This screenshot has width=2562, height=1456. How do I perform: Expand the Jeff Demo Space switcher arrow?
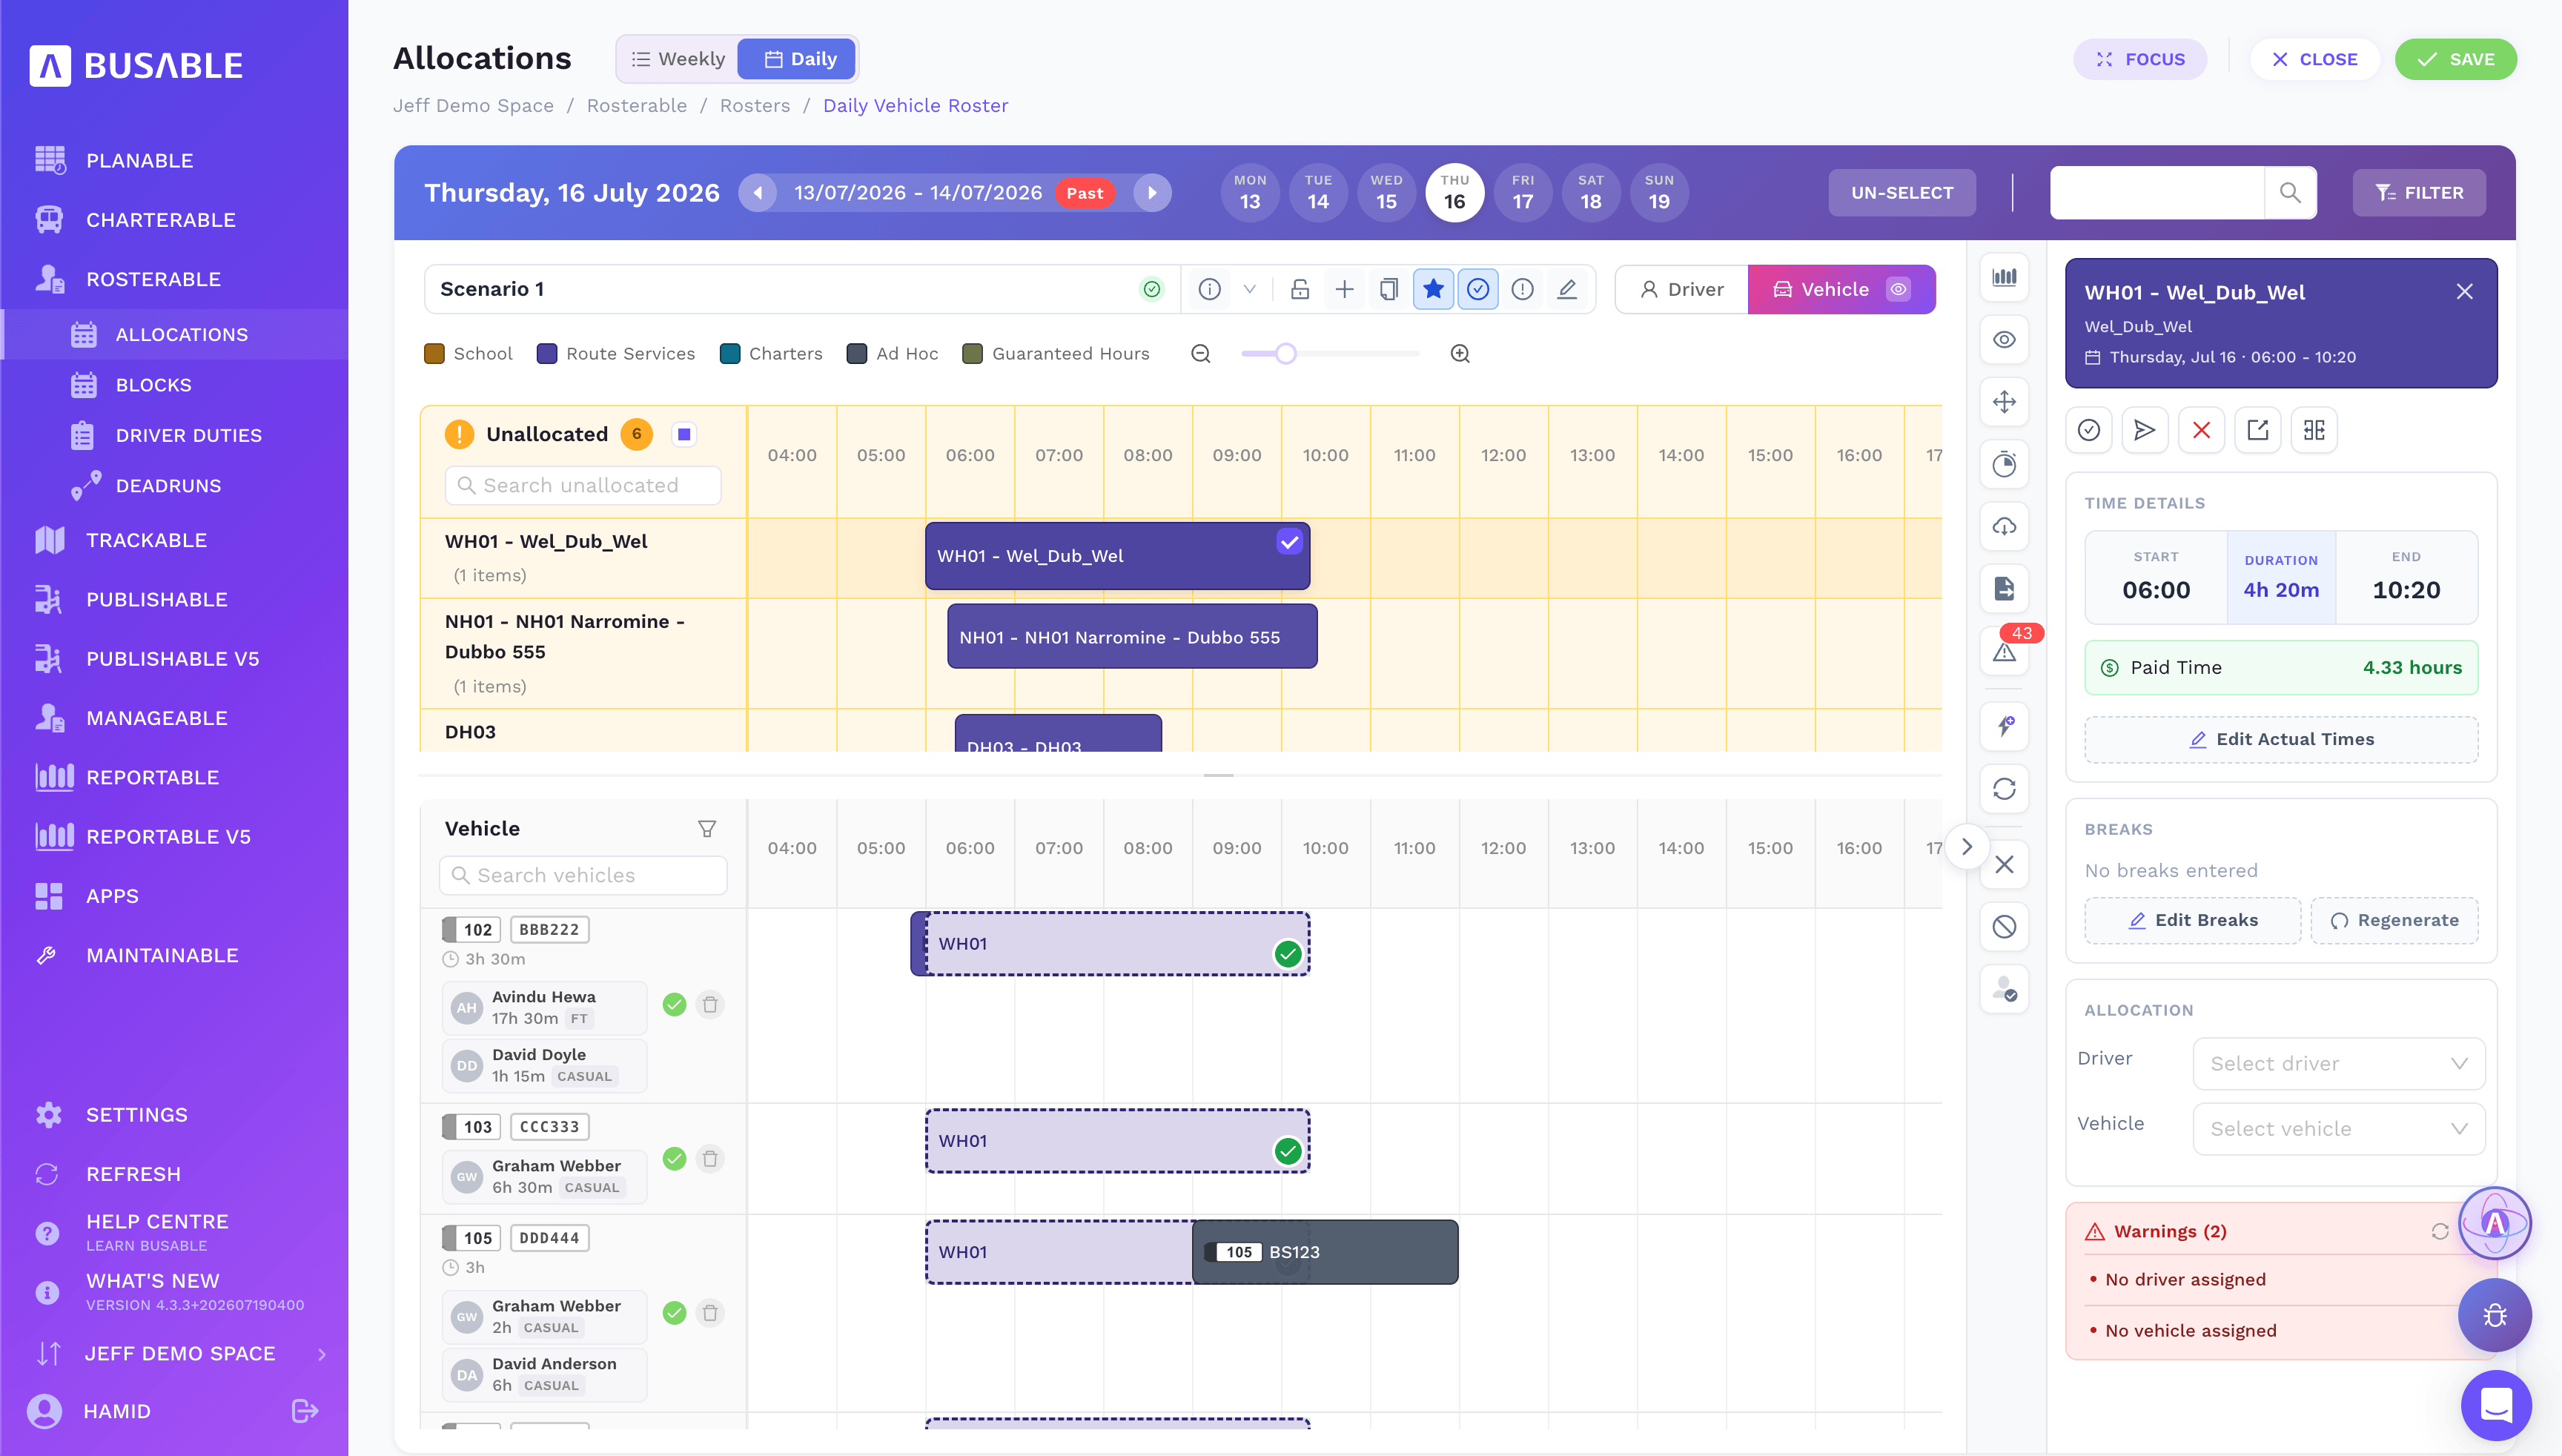click(x=322, y=1354)
